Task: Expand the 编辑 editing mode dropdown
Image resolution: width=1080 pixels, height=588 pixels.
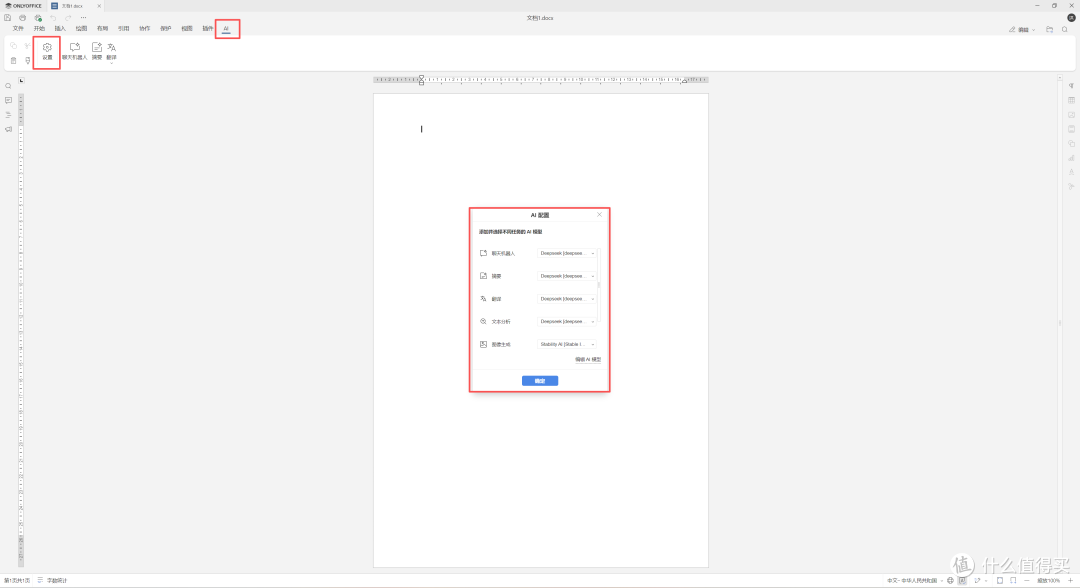Action: tap(1022, 30)
